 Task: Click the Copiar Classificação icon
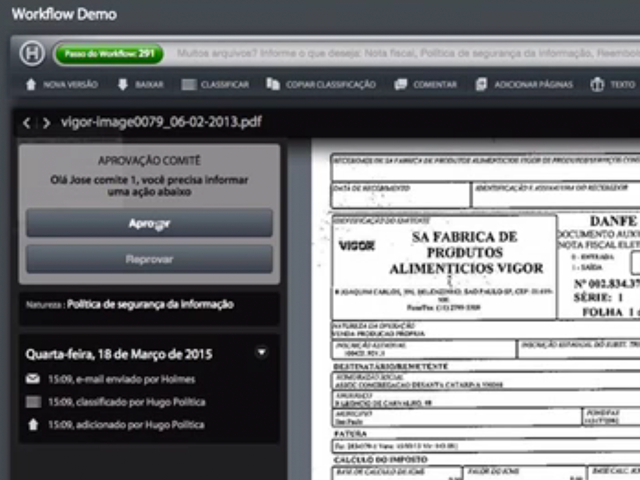[273, 84]
